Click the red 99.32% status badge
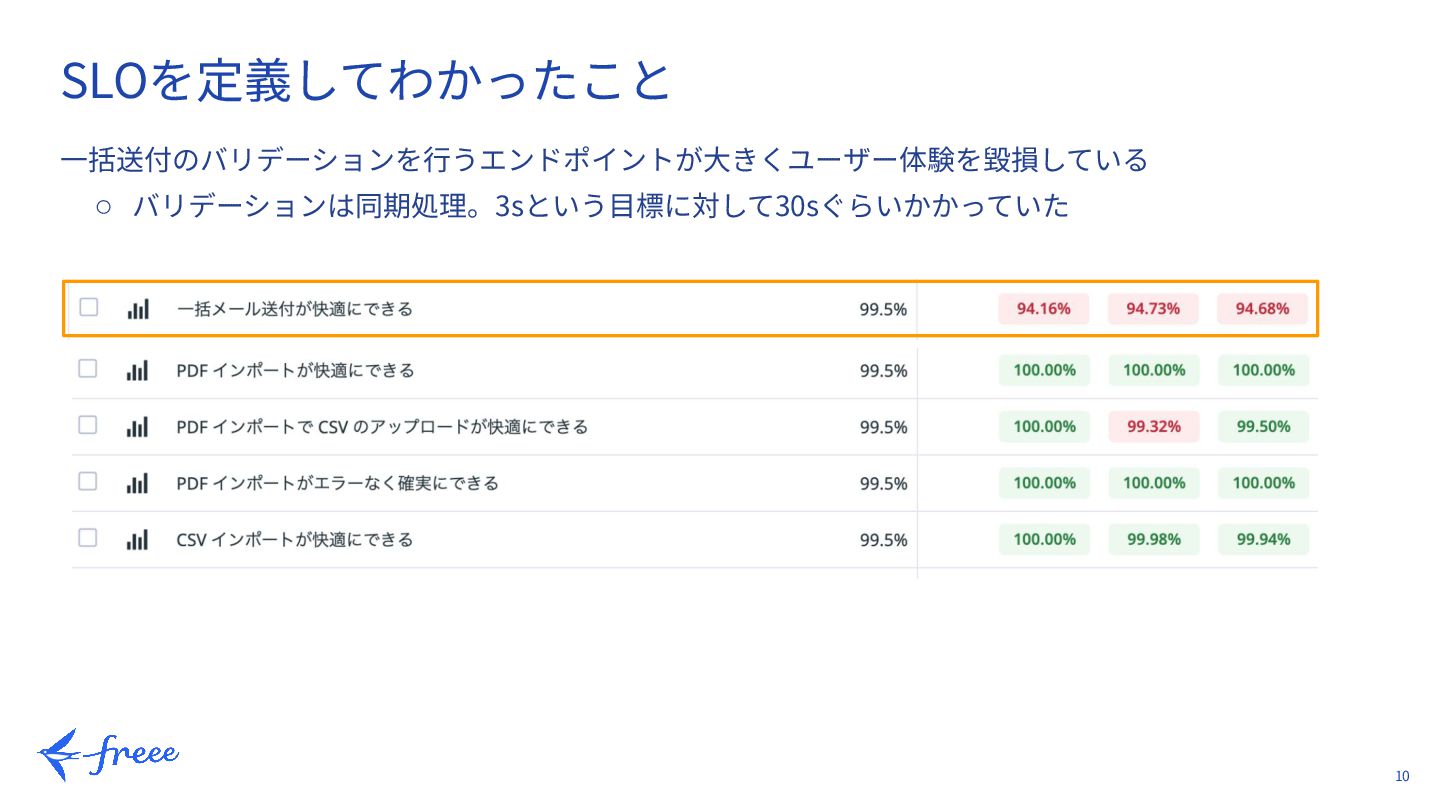 1153,427
